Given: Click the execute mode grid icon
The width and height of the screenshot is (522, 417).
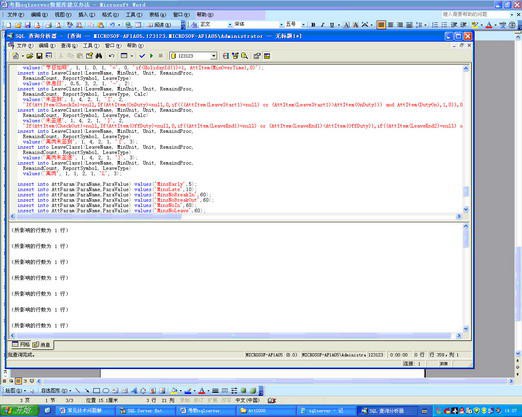Looking at the screenshot, I should (124, 56).
